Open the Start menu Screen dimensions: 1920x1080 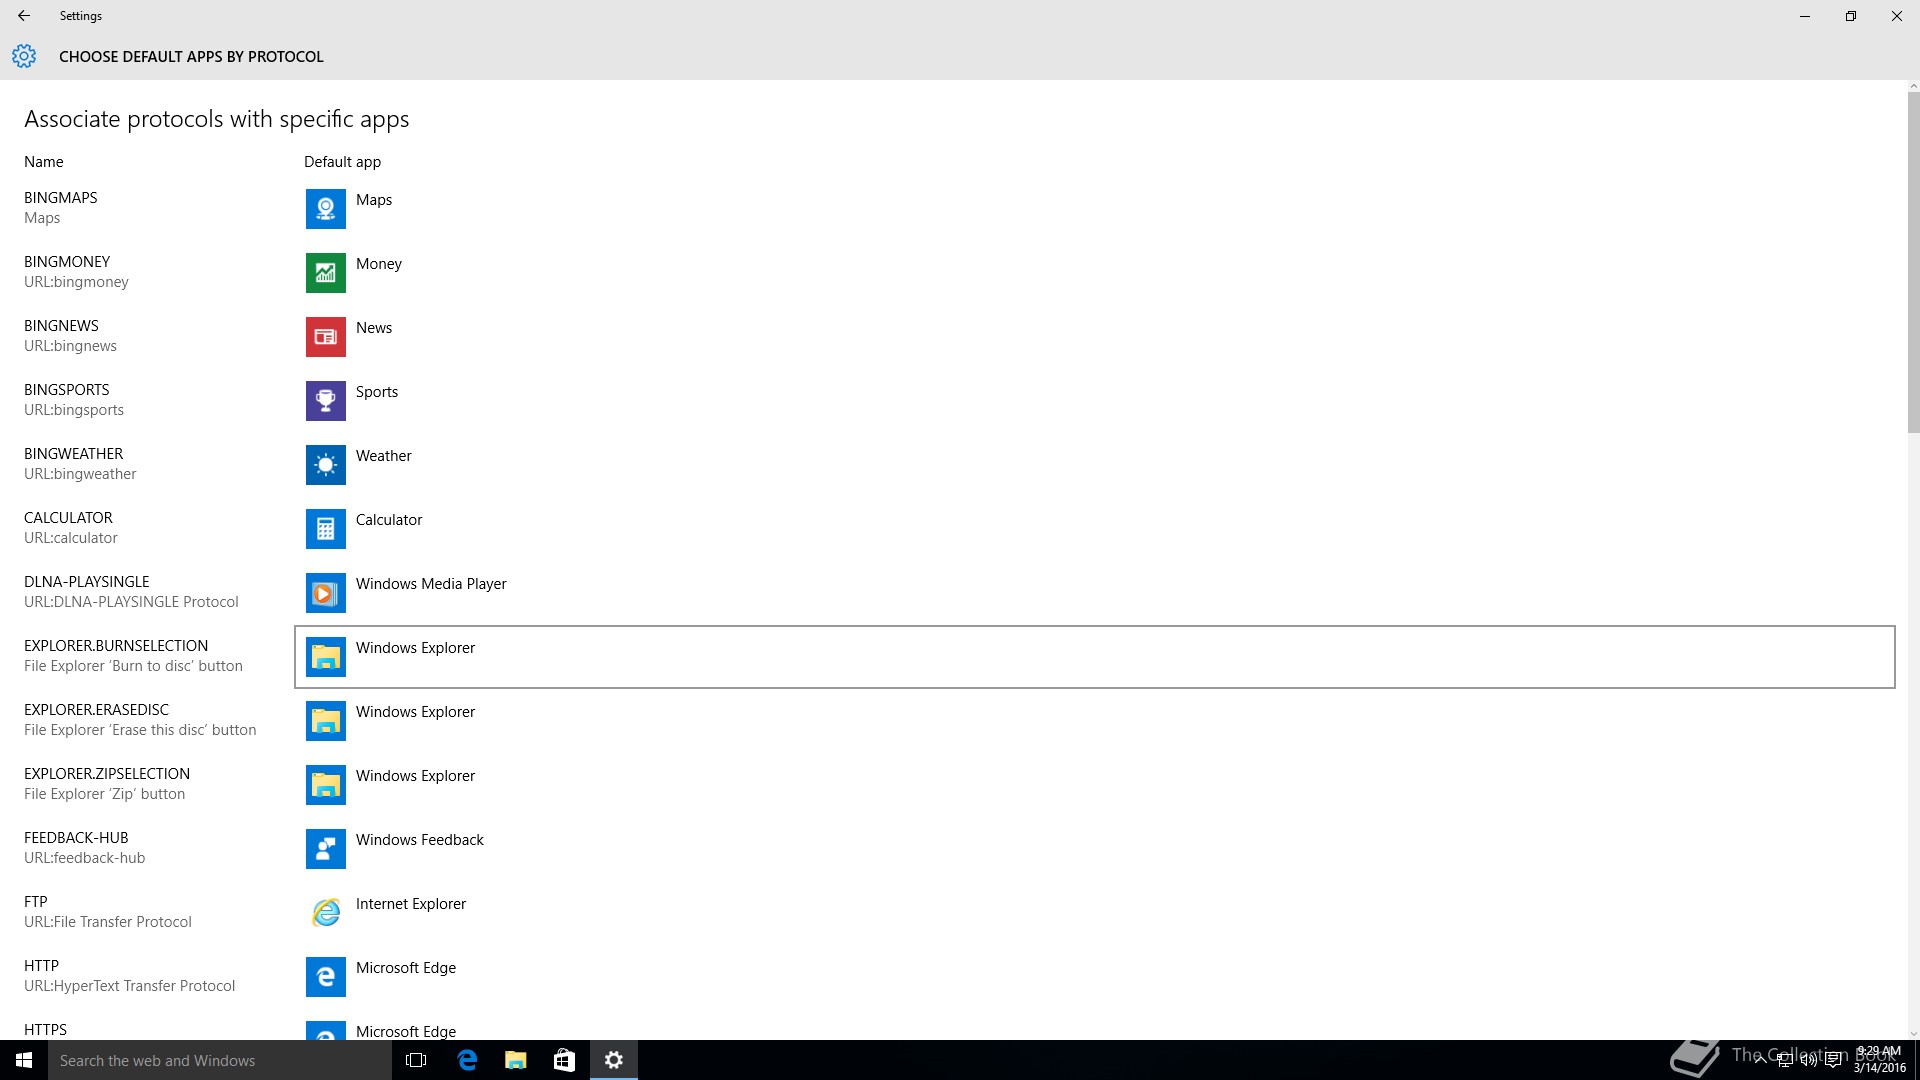pyautogui.click(x=24, y=1060)
